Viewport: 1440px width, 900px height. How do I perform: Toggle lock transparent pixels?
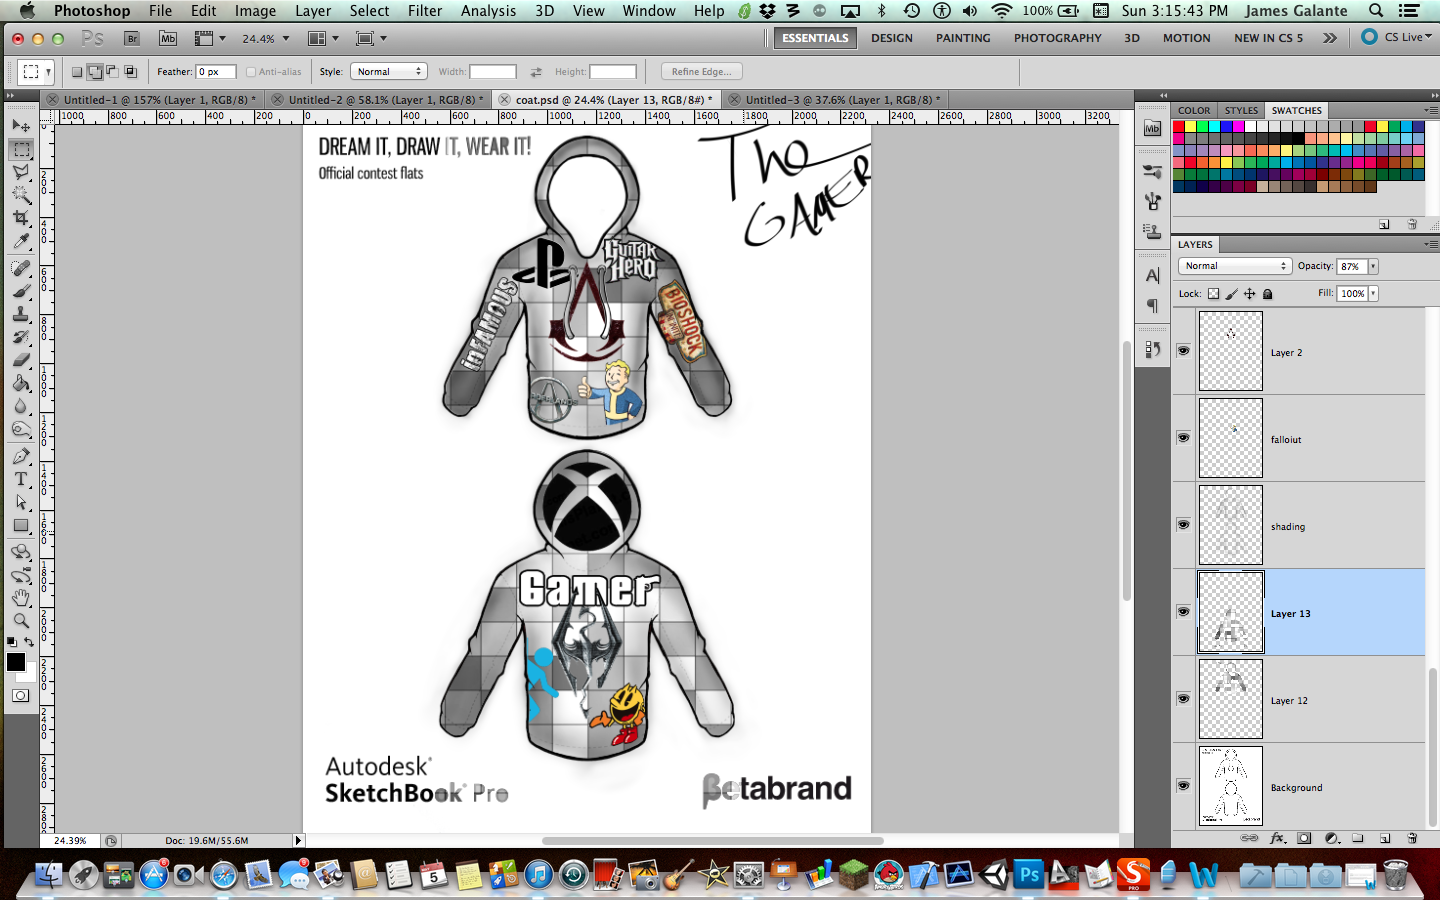pos(1213,294)
